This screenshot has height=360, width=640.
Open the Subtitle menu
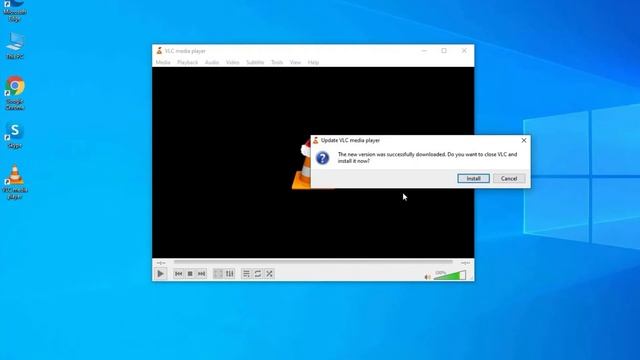[255, 62]
